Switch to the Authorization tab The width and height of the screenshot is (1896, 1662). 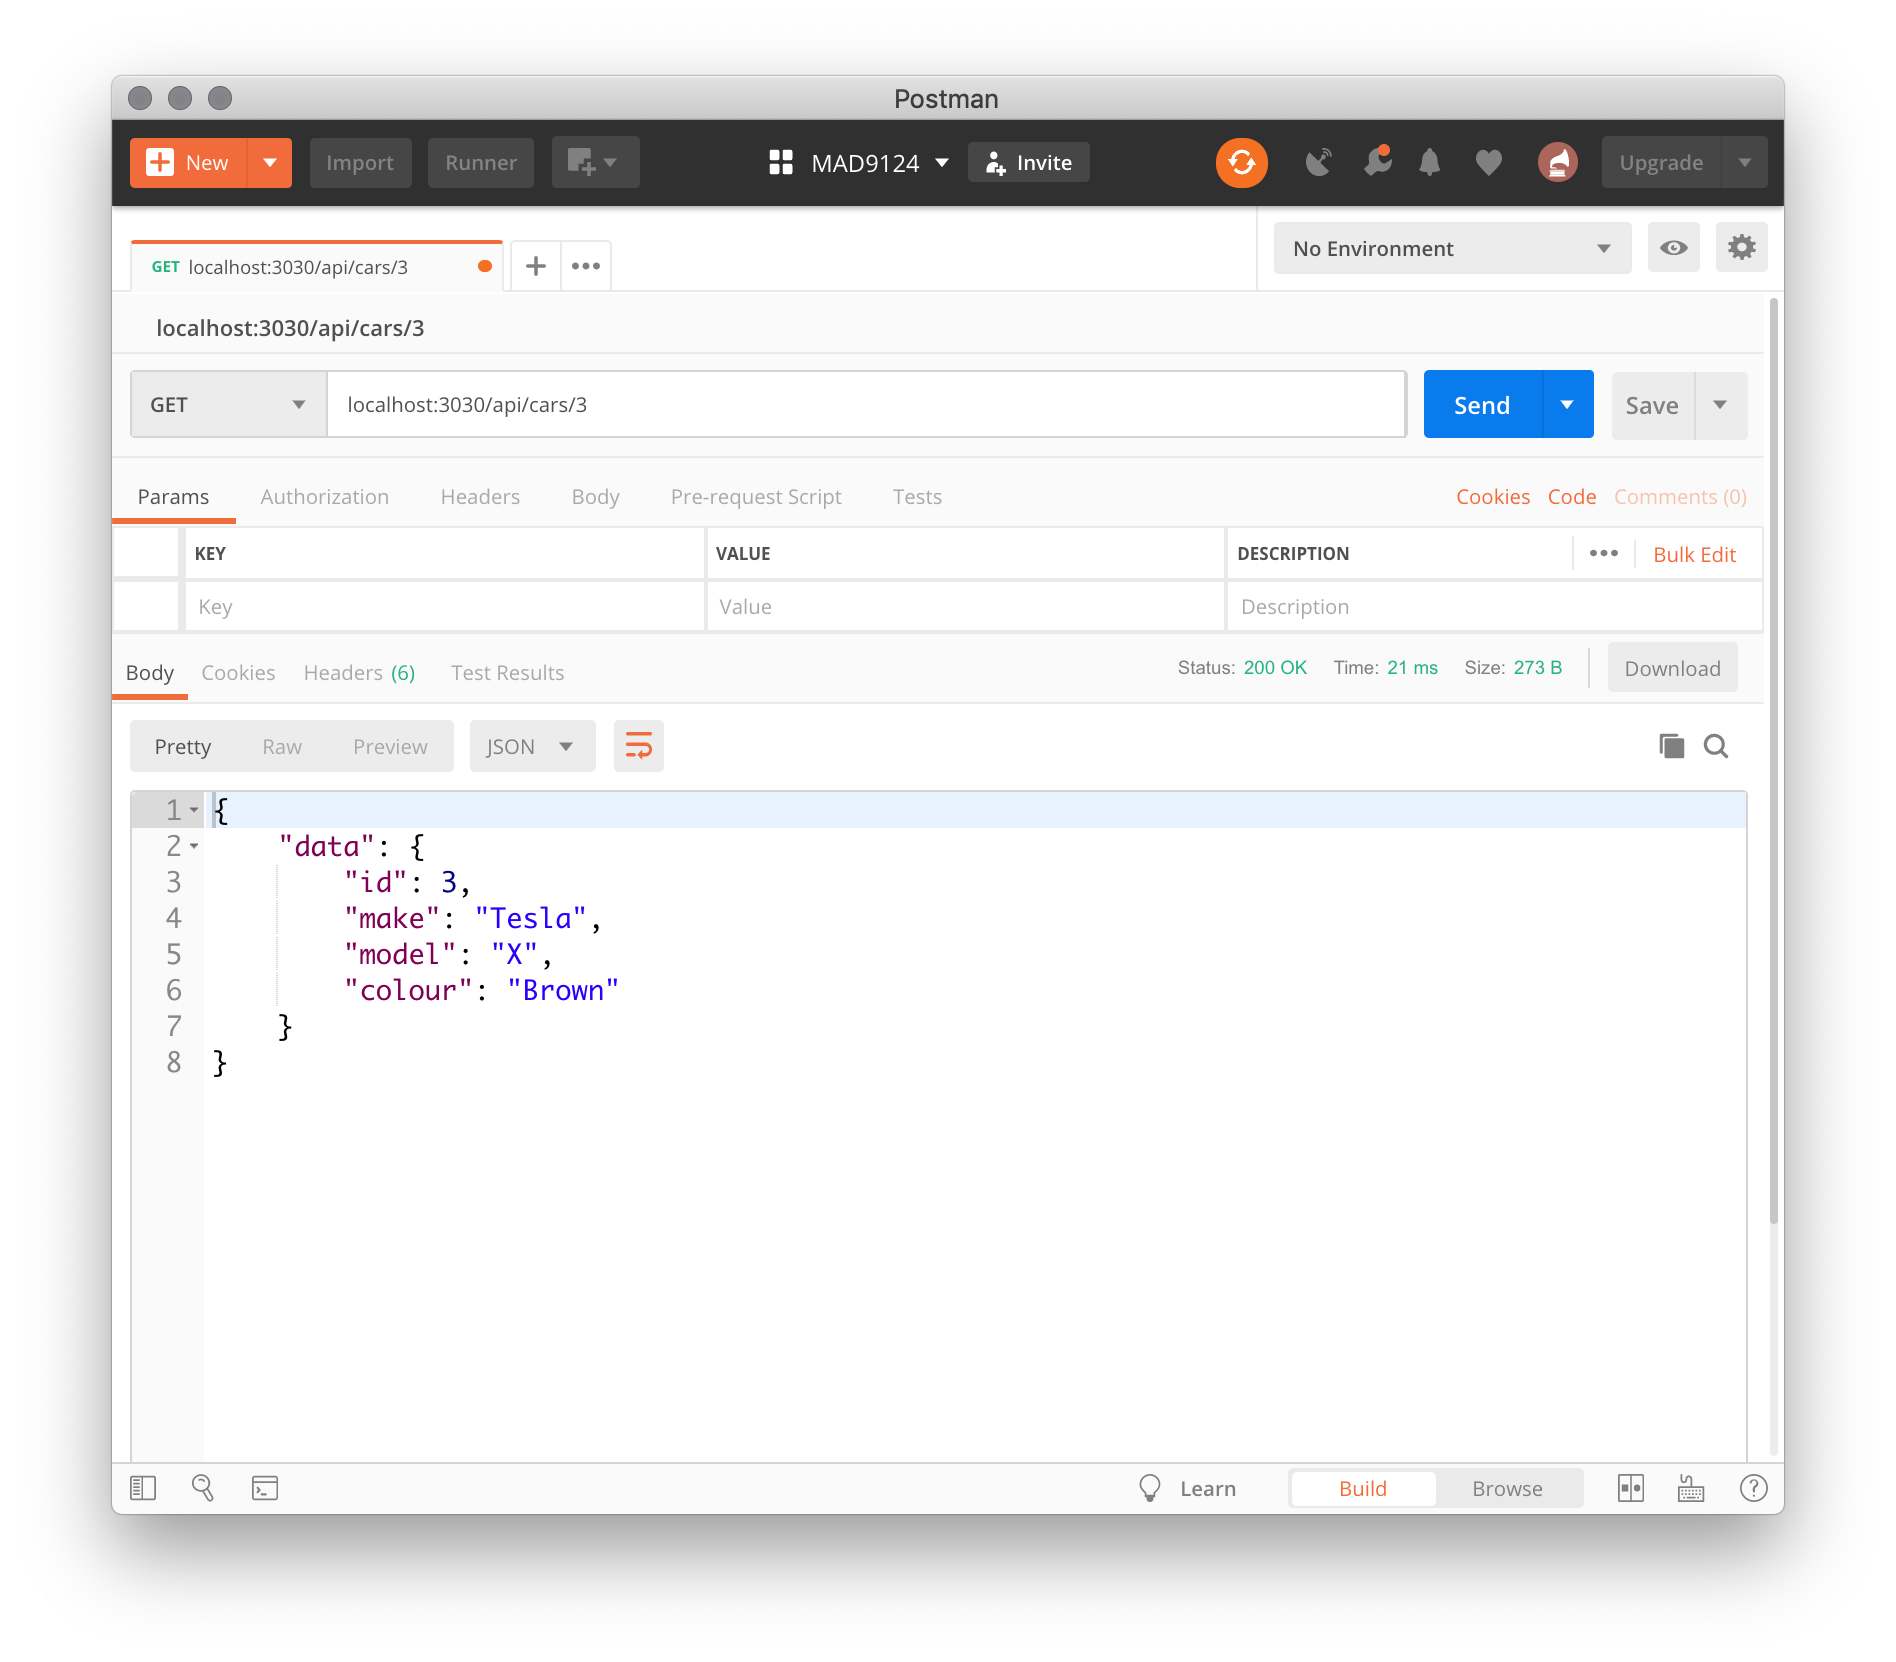324,497
